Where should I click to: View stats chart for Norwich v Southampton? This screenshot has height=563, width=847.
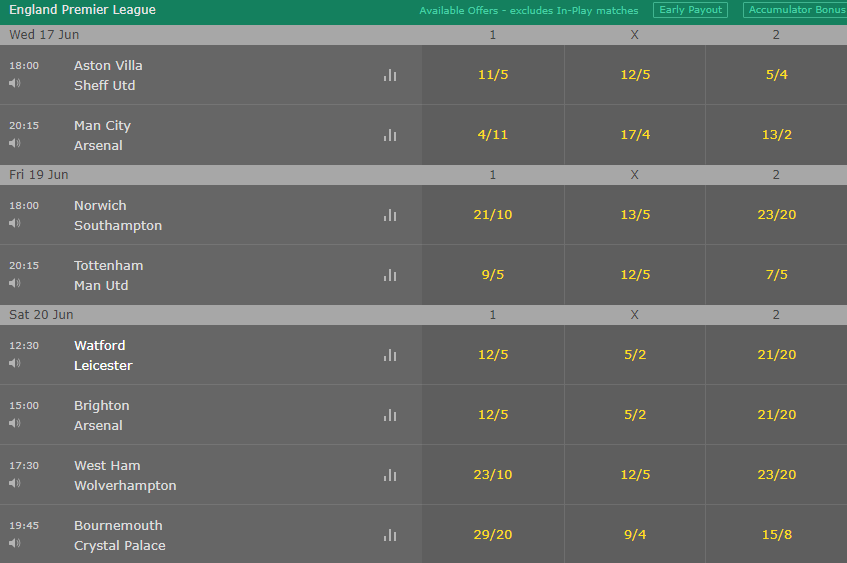[390, 215]
